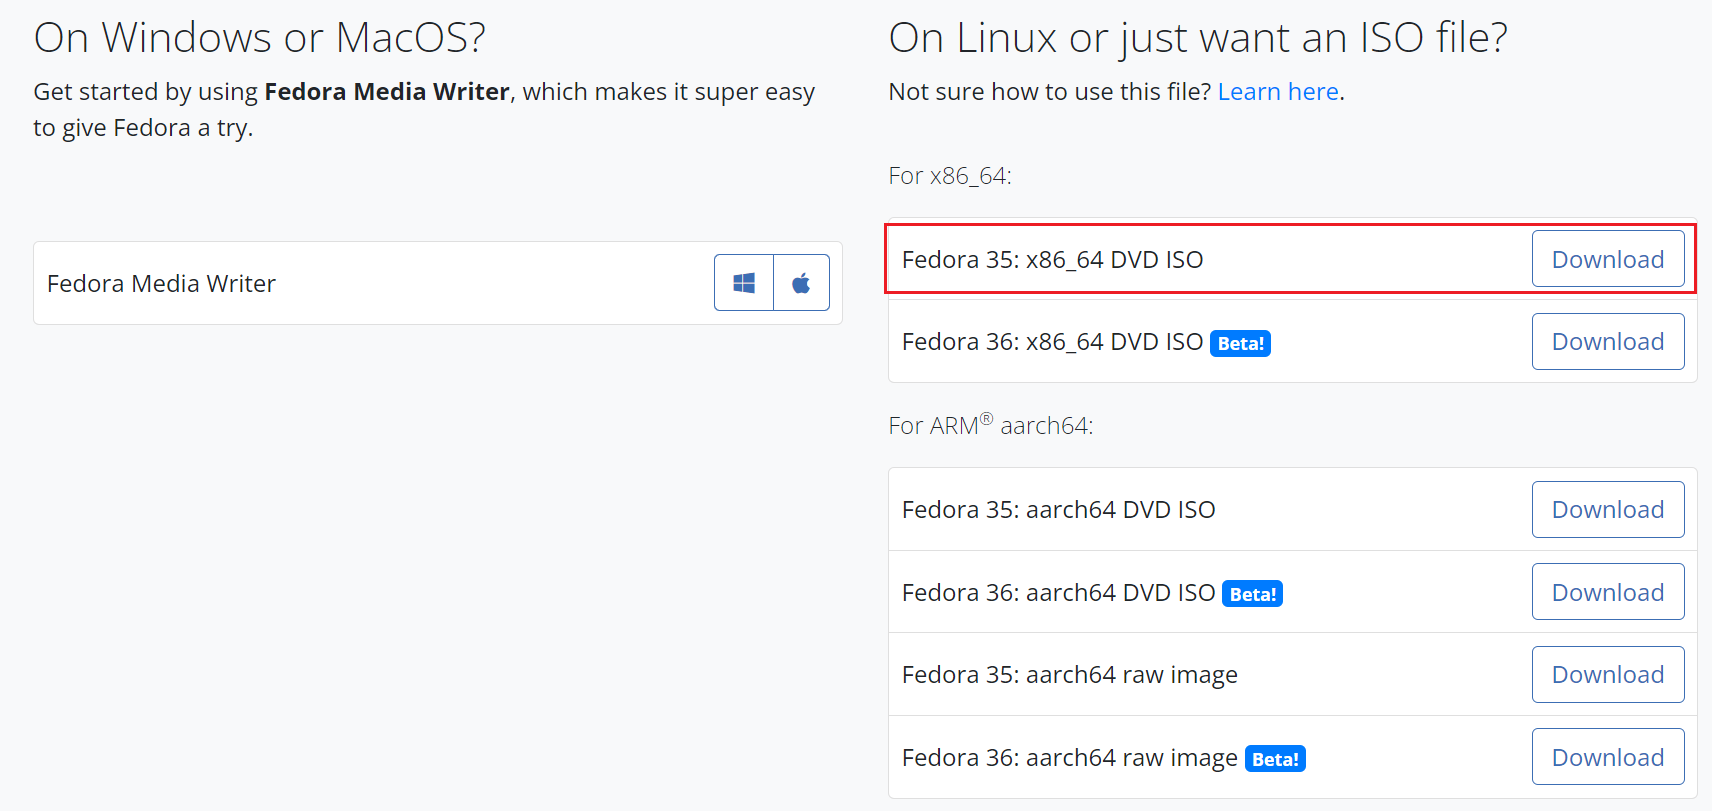1712x811 pixels.
Task: Click 'Fedora 35: x86_64 DVD ISO' text
Action: [1052, 260]
